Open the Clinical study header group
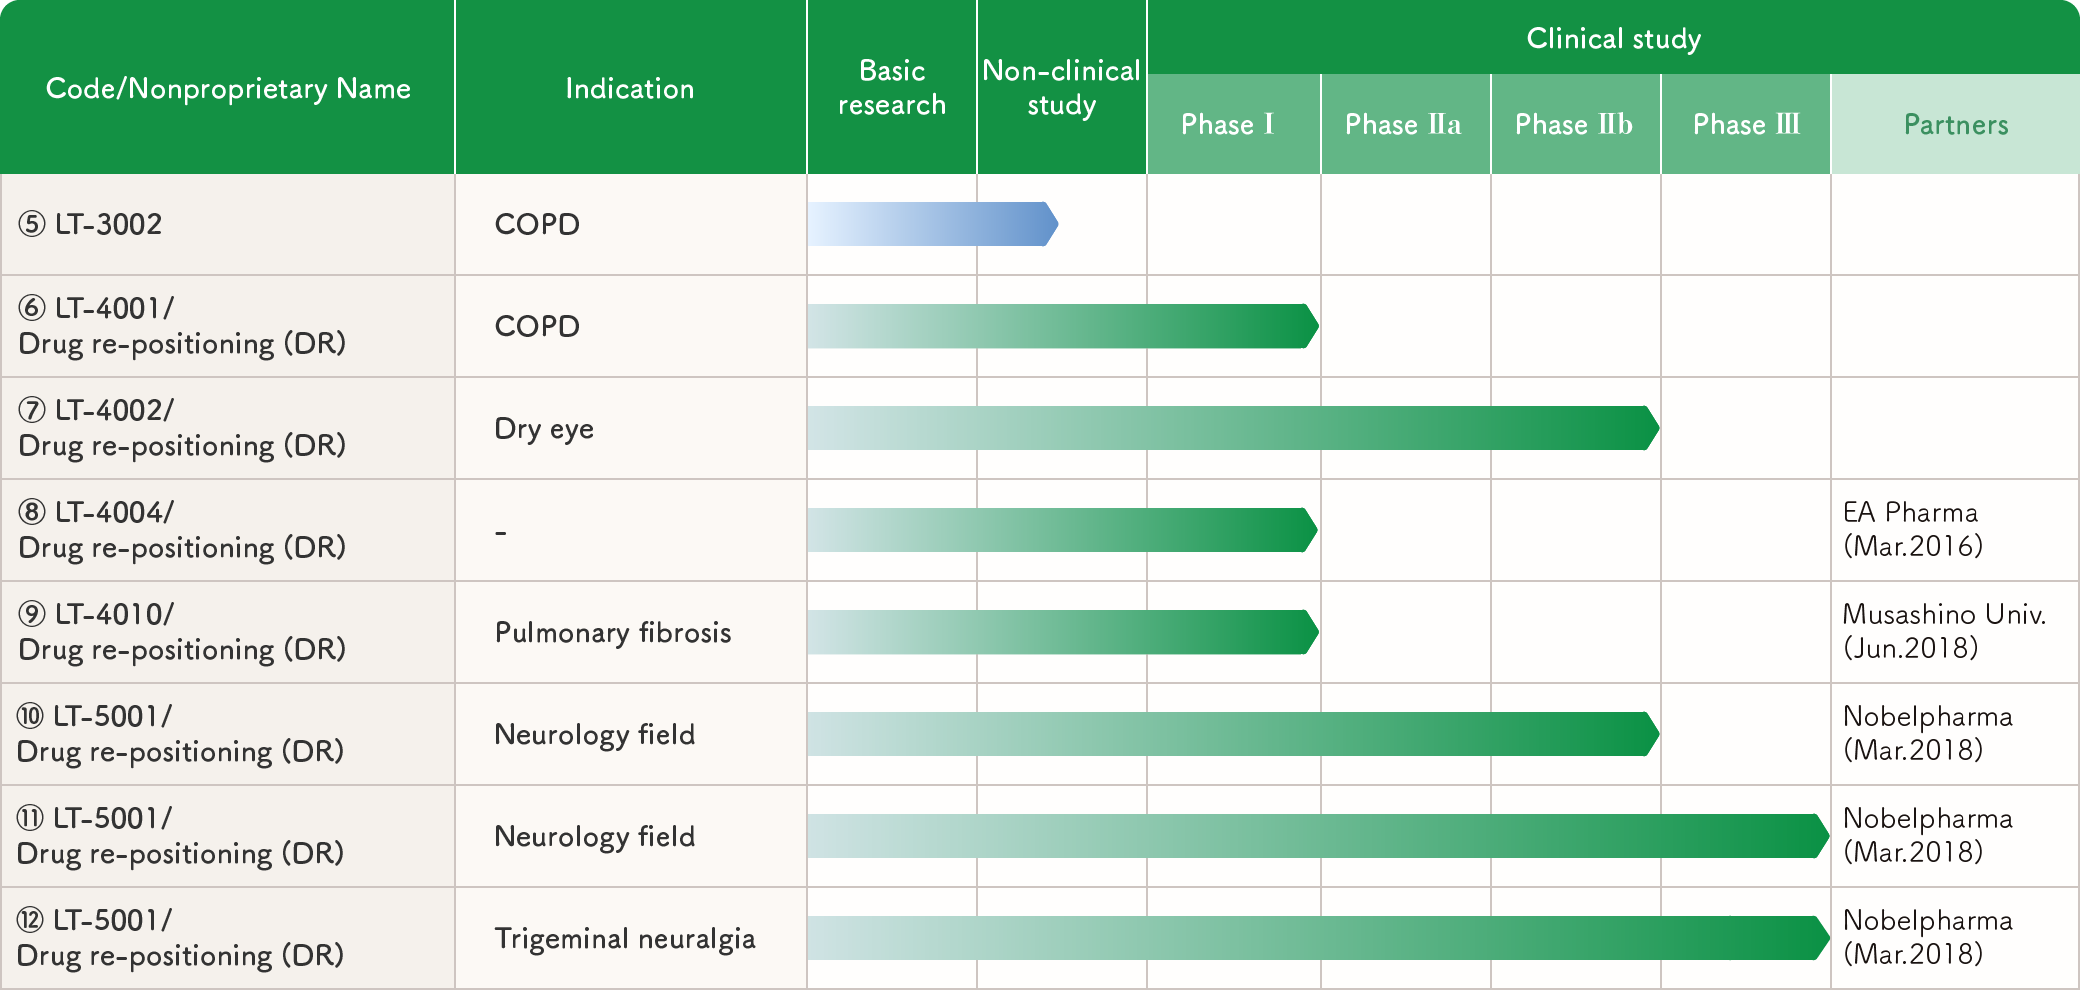 (x=1613, y=38)
